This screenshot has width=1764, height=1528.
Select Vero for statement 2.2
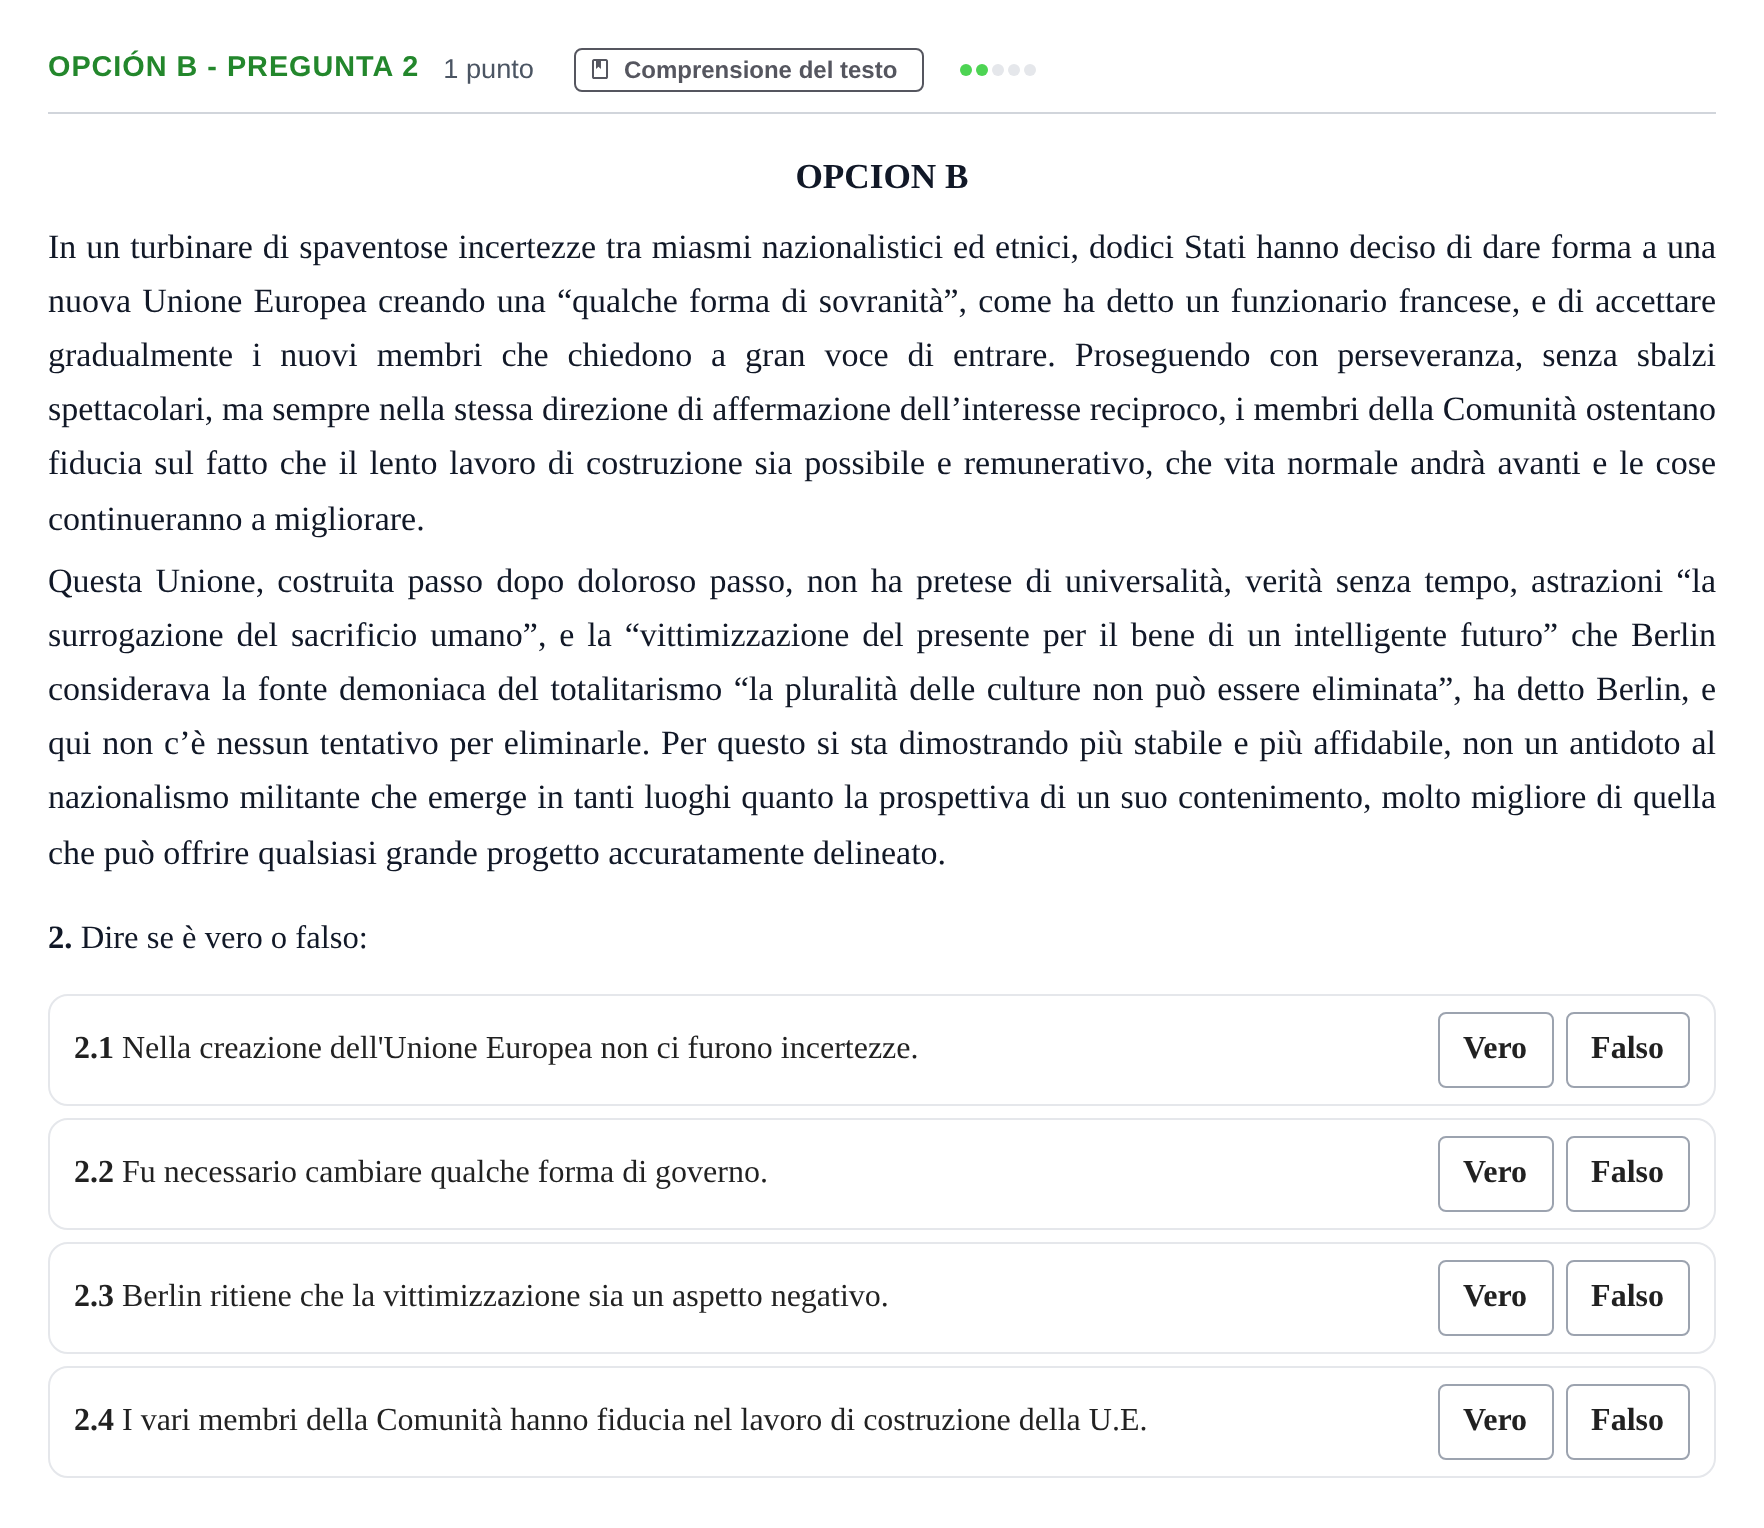point(1495,1173)
